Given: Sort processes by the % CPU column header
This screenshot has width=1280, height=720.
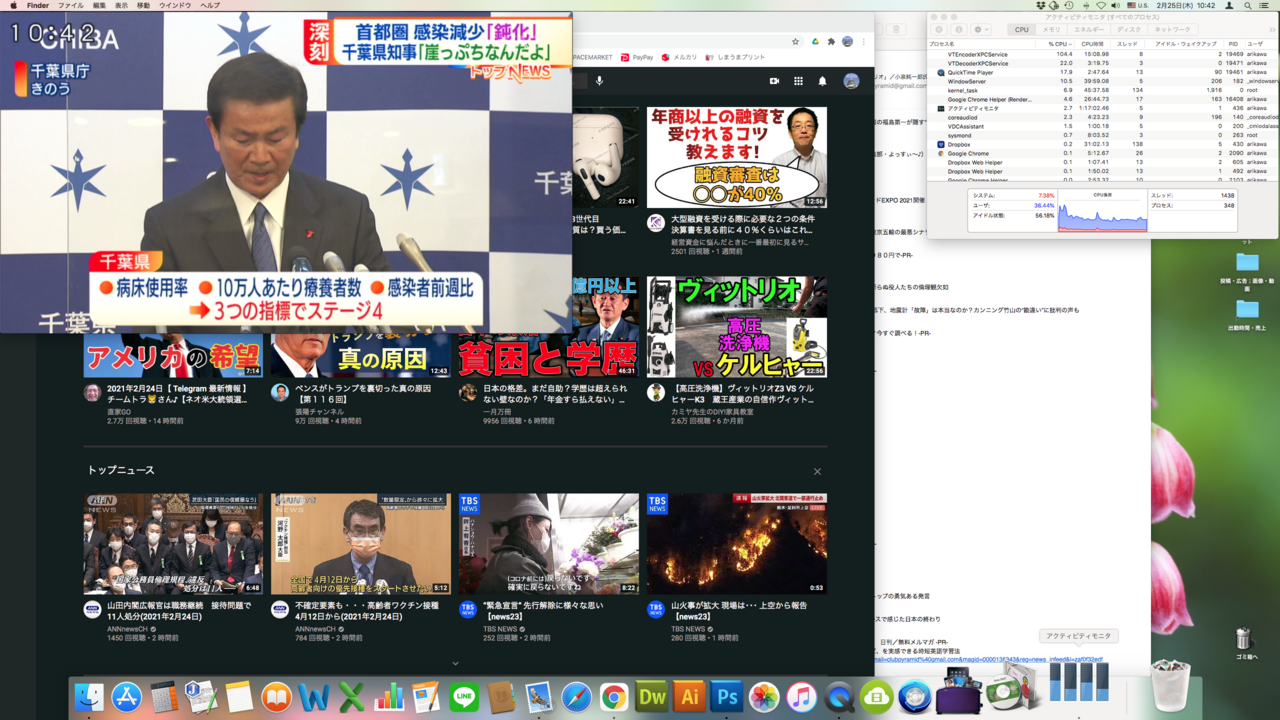Looking at the screenshot, I should click(1058, 44).
